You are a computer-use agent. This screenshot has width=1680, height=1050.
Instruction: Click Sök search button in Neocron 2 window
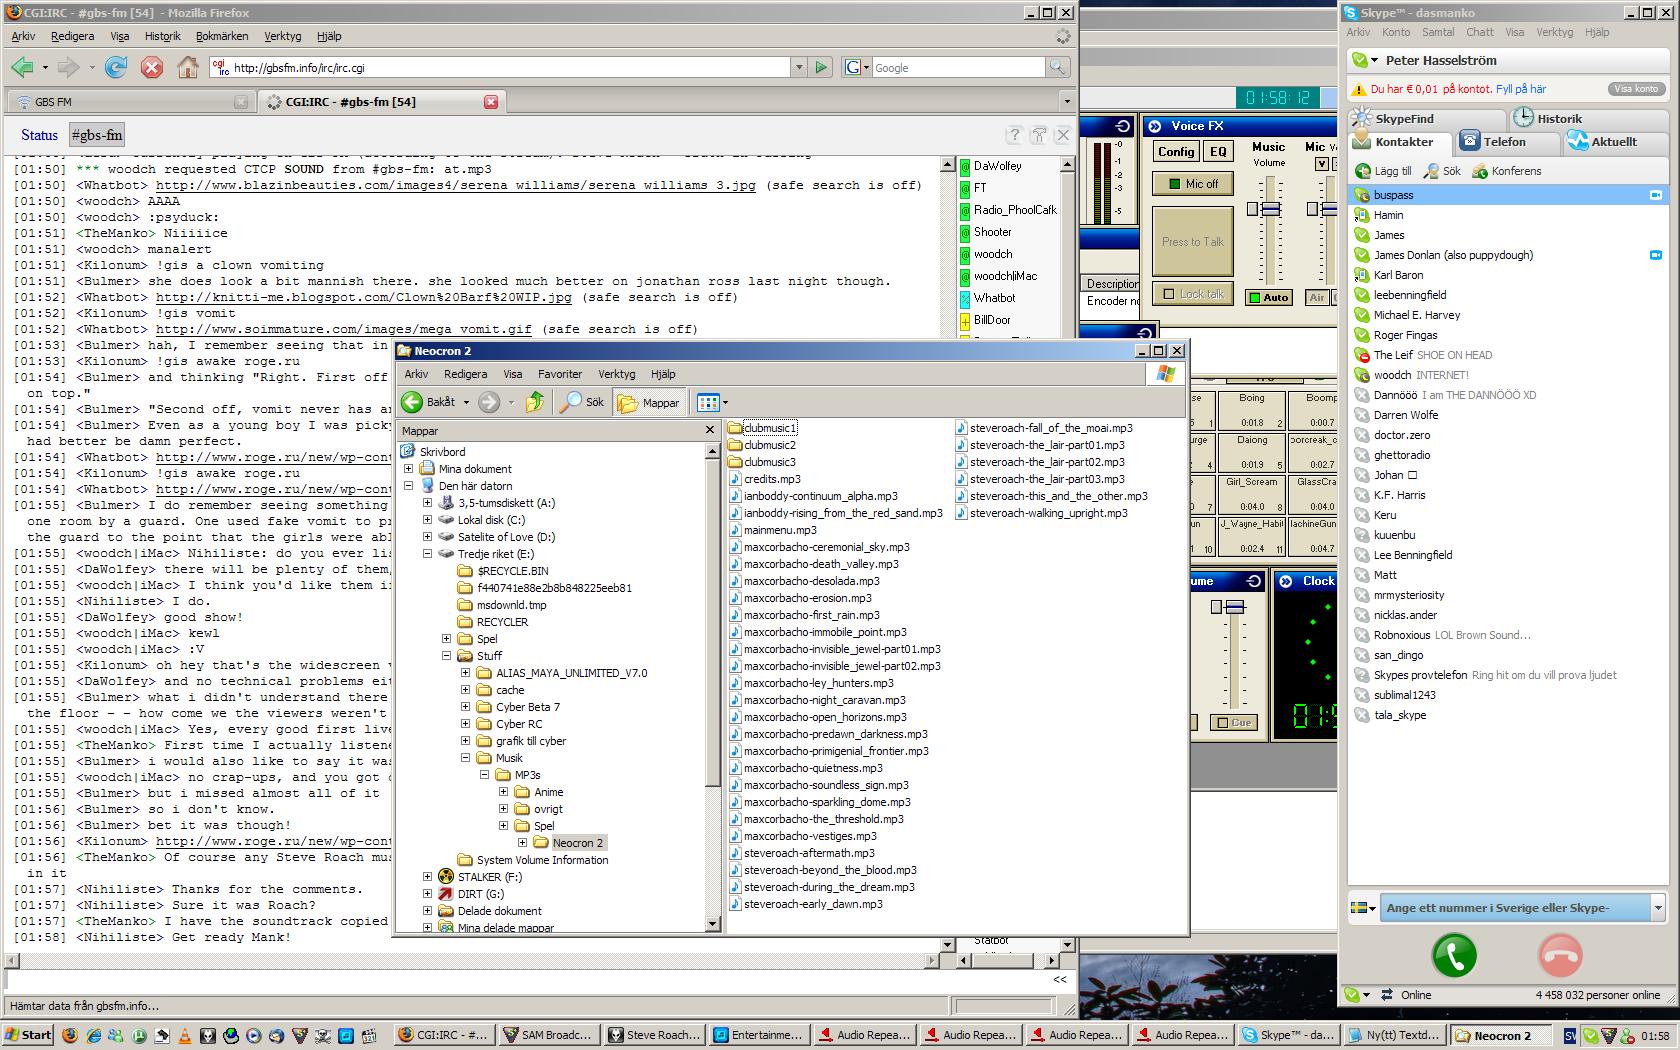[x=582, y=402]
